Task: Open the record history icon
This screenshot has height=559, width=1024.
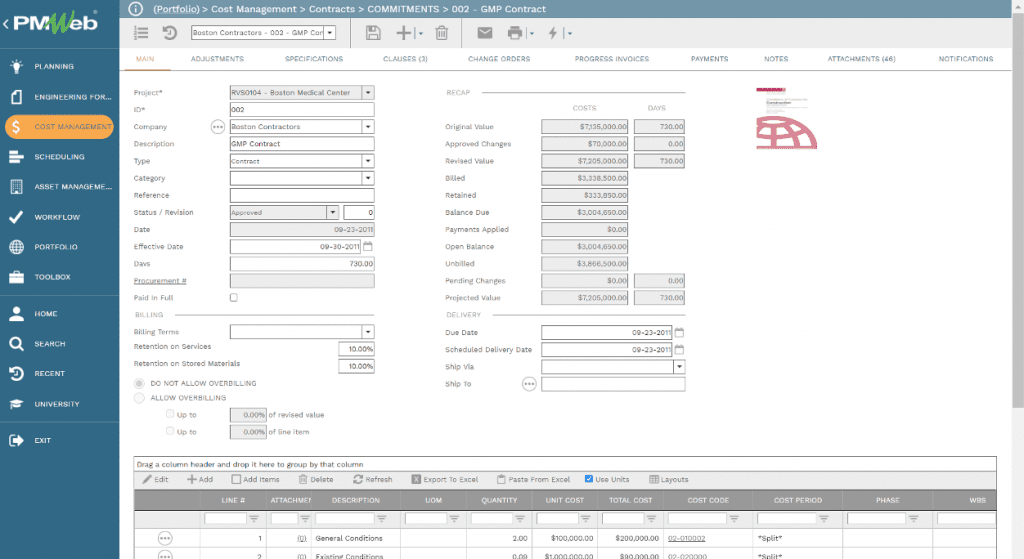Action: (170, 33)
